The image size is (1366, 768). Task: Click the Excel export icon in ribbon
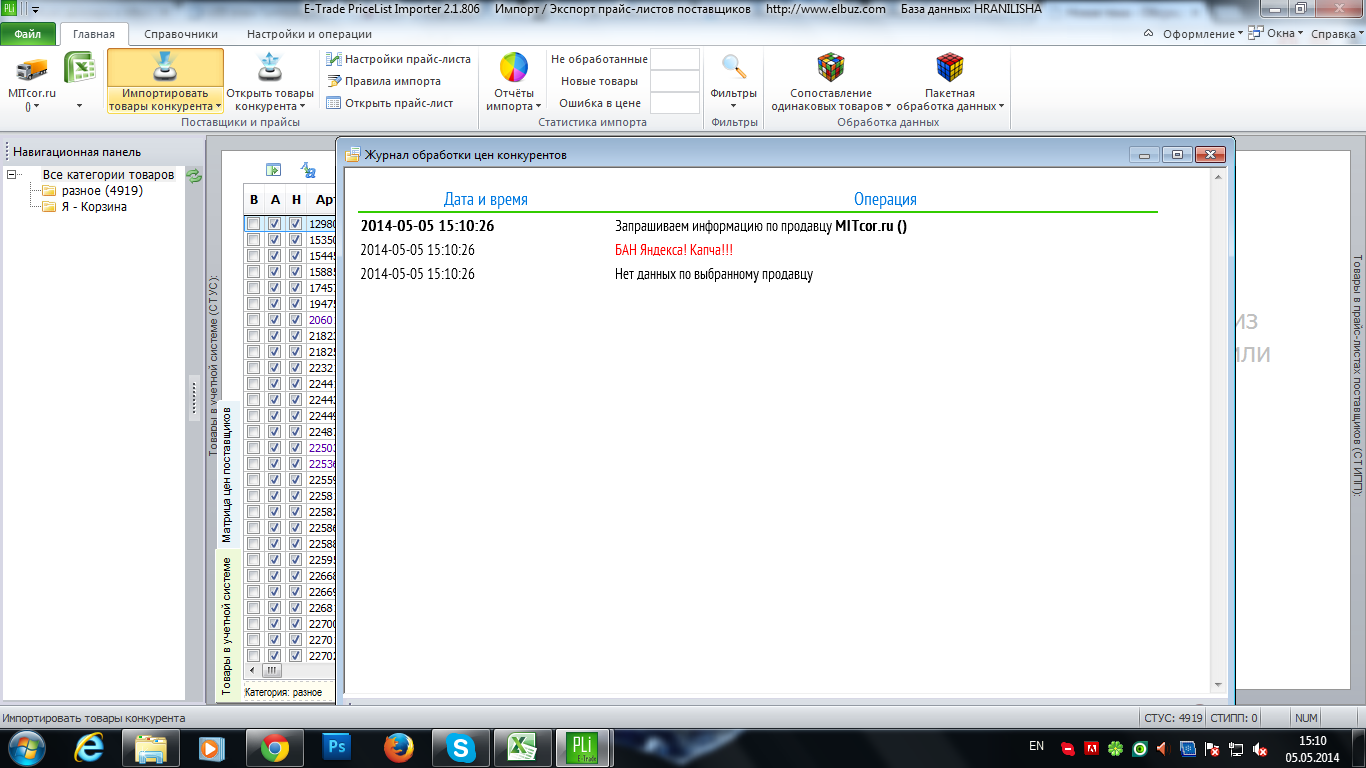tap(79, 69)
